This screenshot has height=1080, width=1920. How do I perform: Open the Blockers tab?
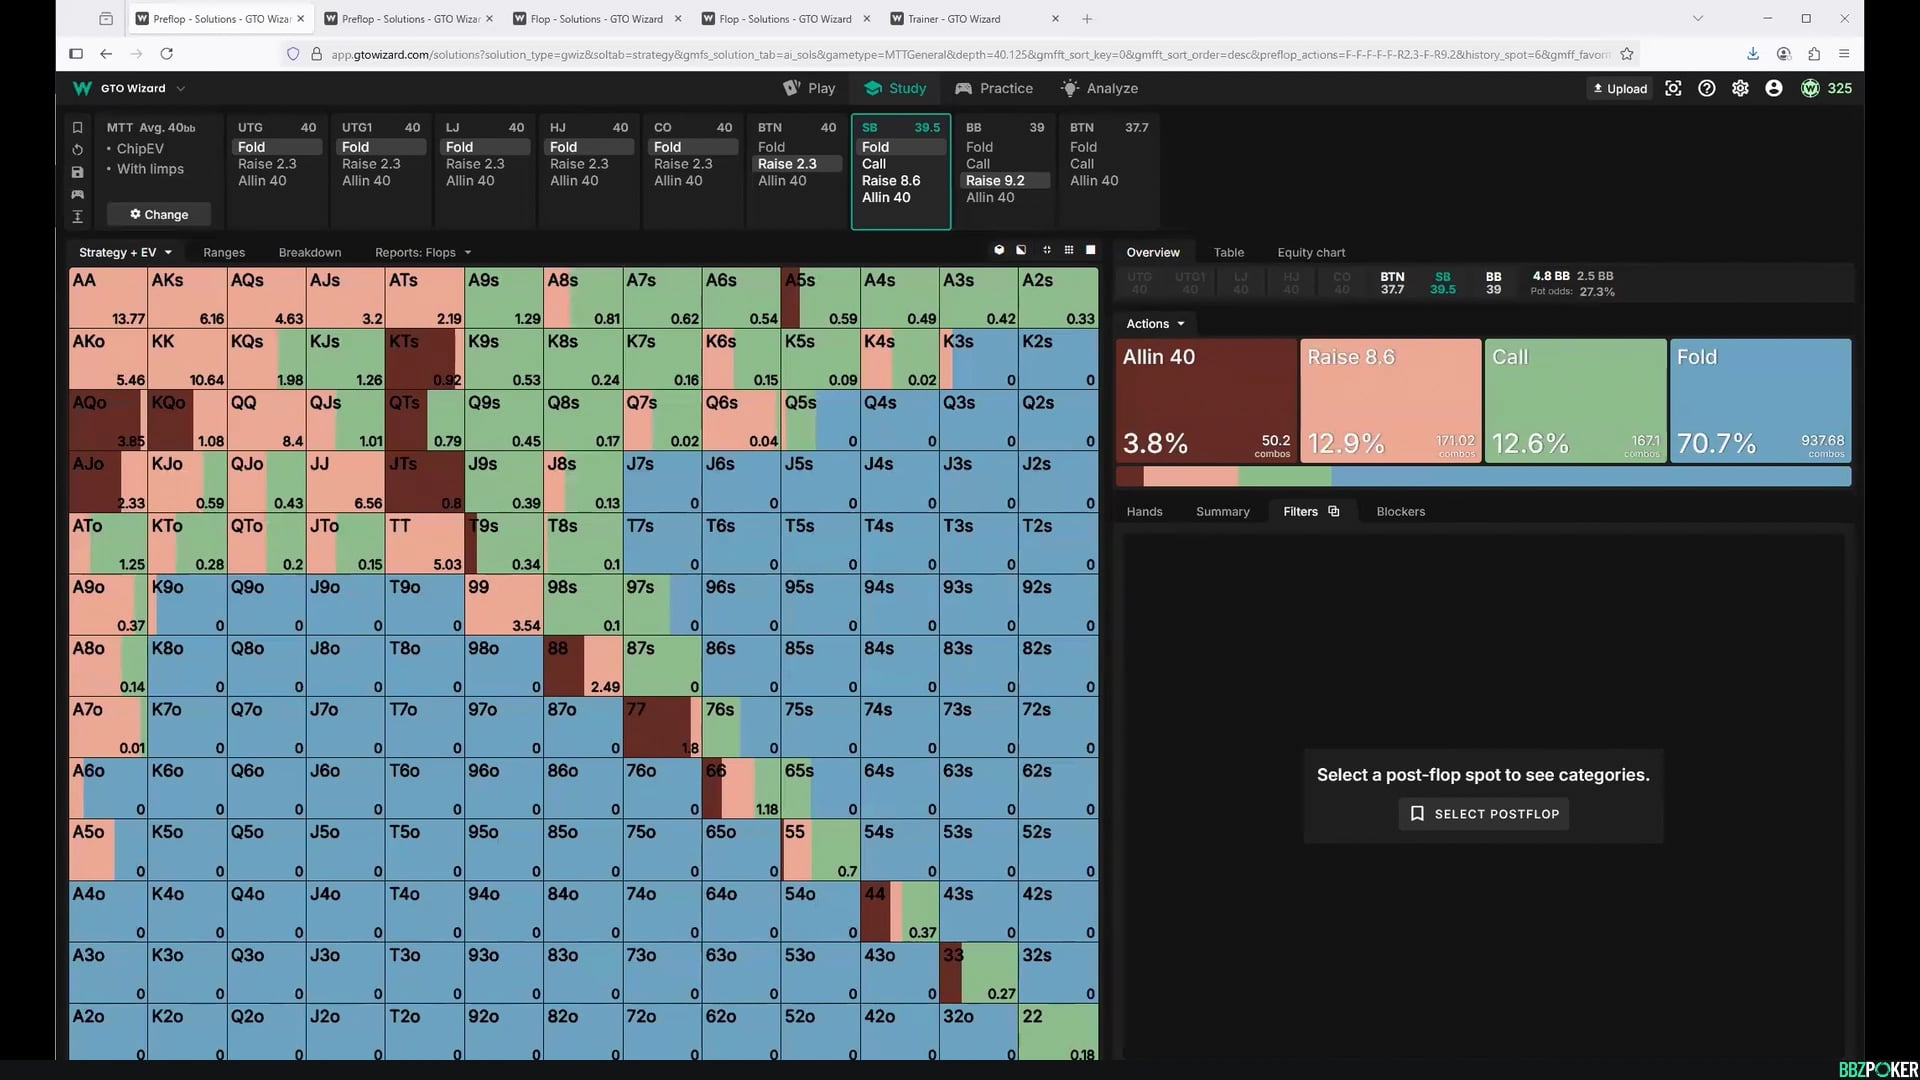pyautogui.click(x=1400, y=511)
